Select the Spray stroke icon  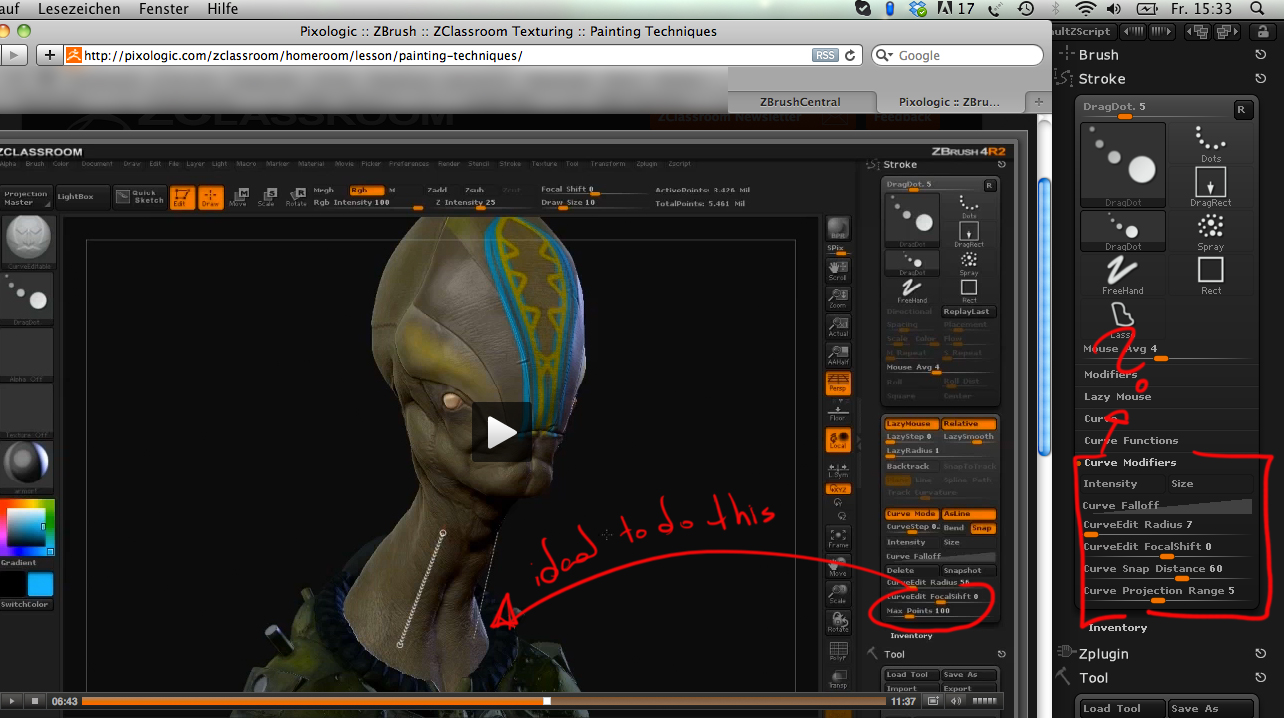click(x=1211, y=230)
